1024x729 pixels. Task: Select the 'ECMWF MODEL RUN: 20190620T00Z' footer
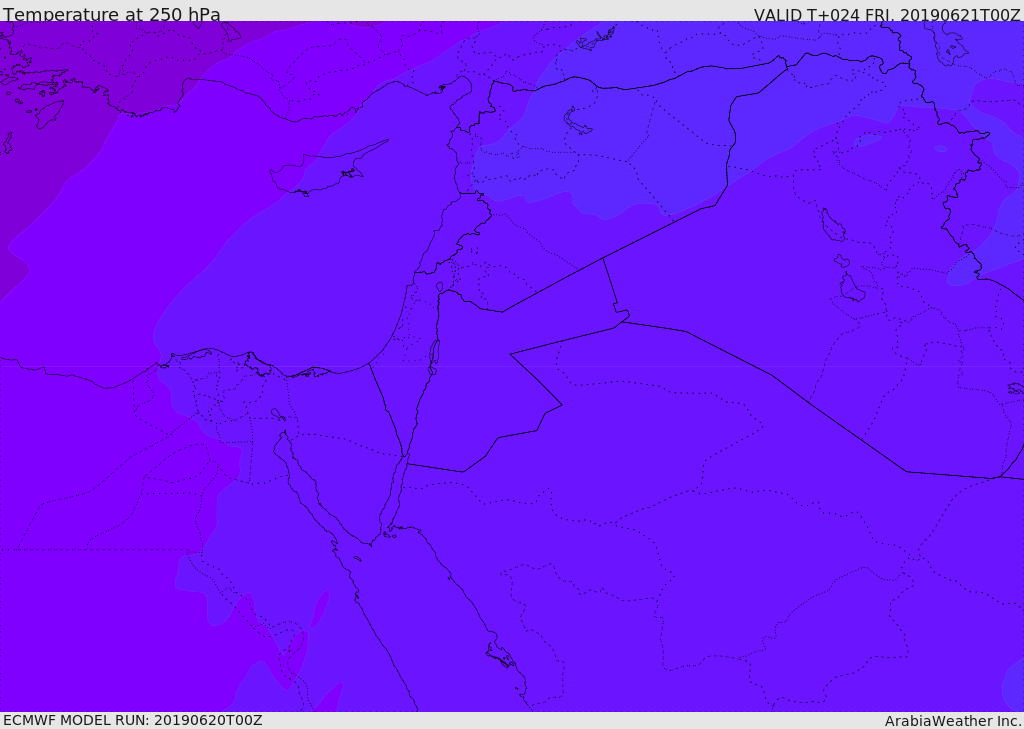133,720
